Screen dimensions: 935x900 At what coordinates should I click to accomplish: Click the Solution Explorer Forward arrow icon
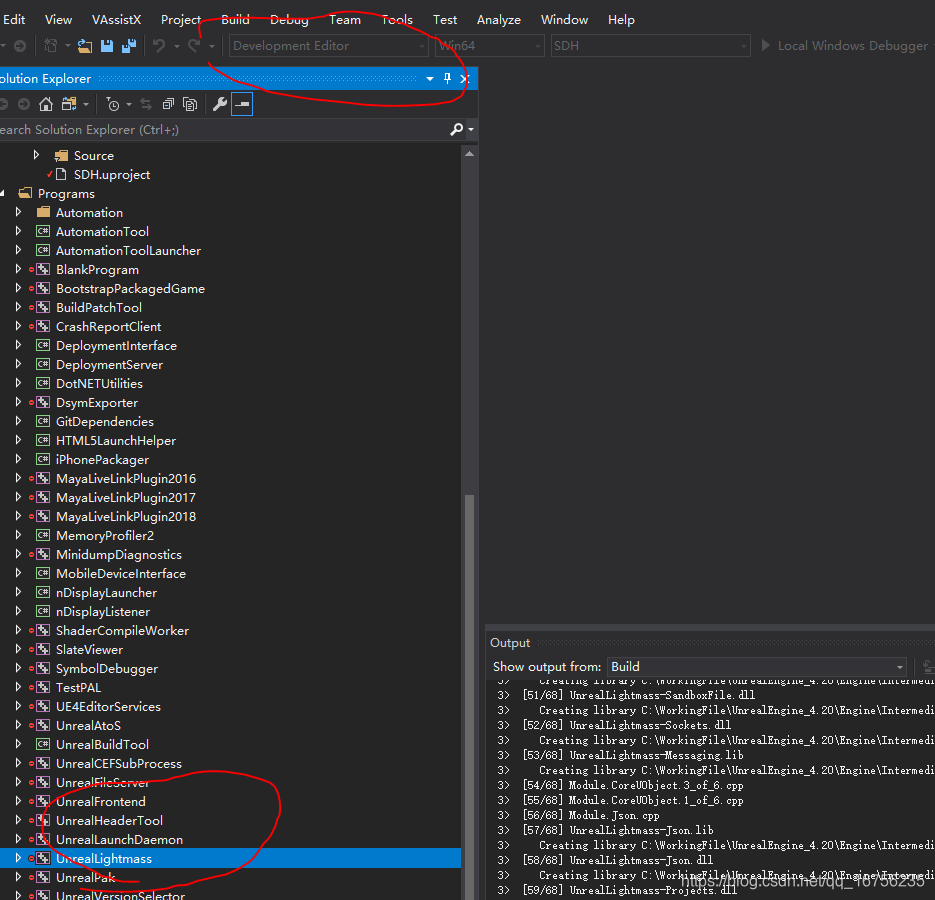(24, 104)
